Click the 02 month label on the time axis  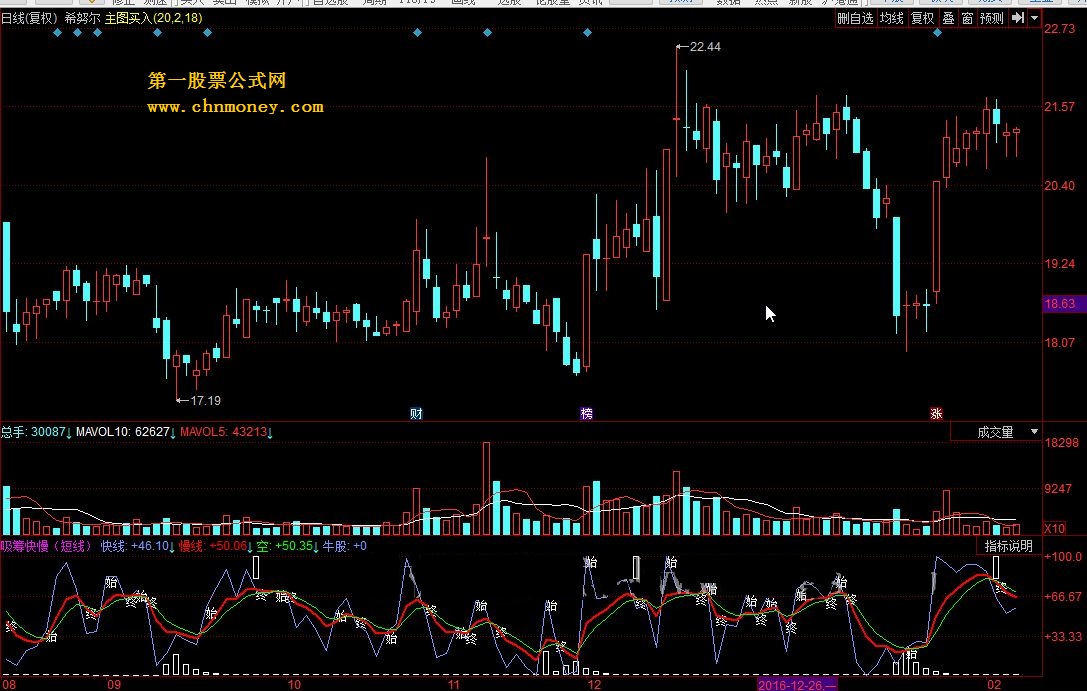994,685
